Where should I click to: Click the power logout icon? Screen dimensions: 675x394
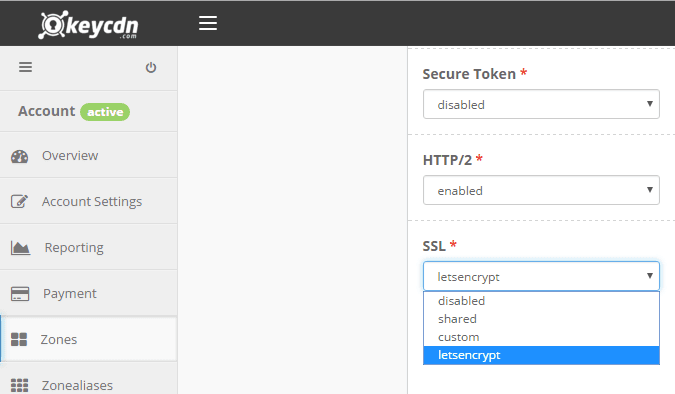tap(151, 67)
